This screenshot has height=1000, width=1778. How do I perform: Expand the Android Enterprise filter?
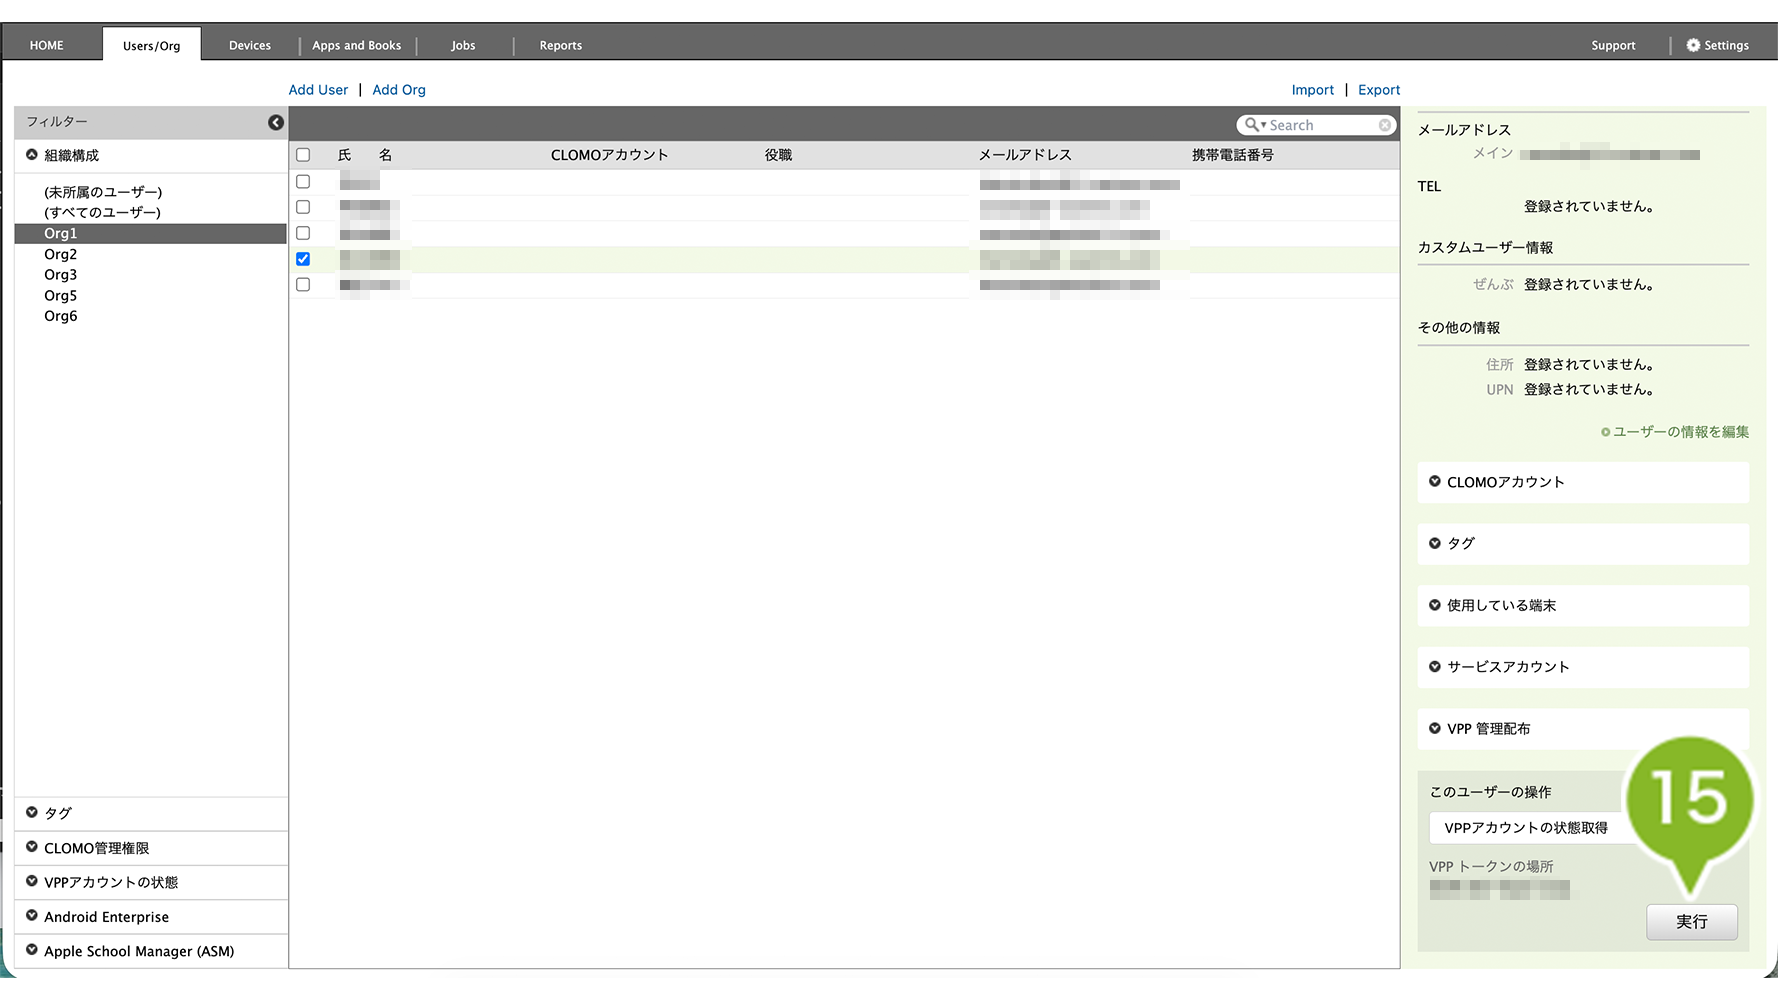(106, 917)
